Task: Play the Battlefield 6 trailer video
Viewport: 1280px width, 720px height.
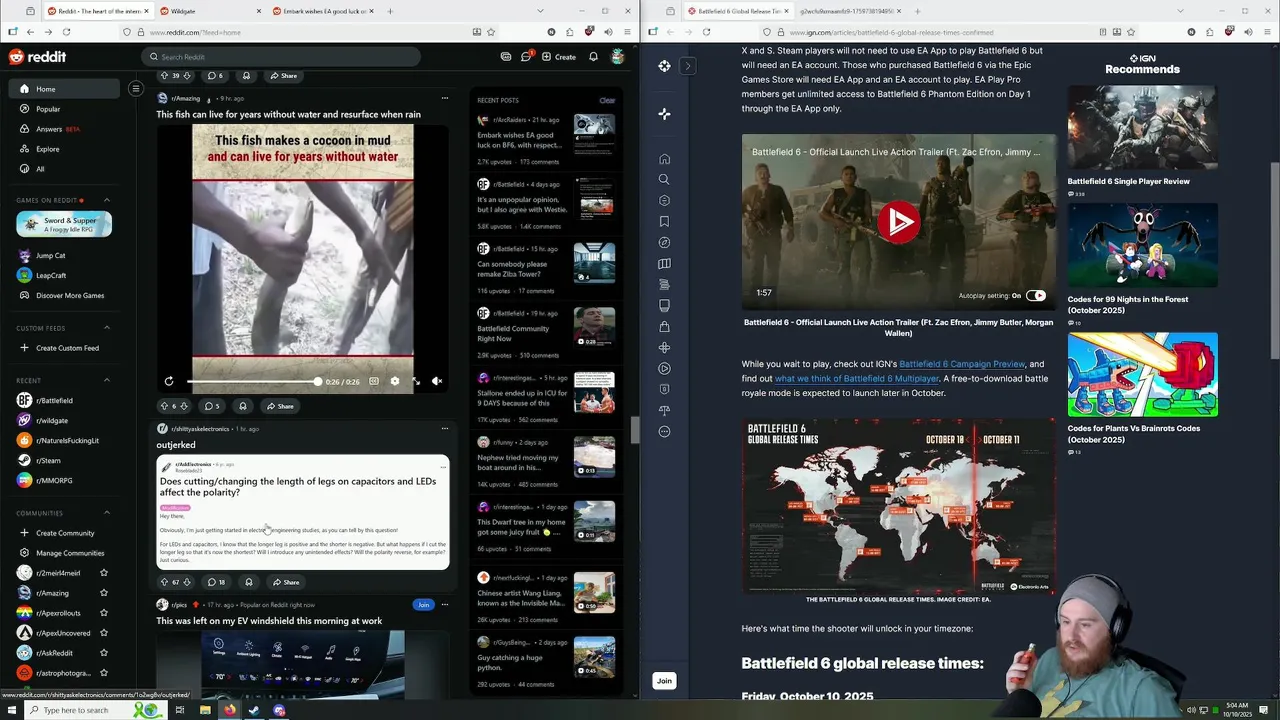Action: 898,221
